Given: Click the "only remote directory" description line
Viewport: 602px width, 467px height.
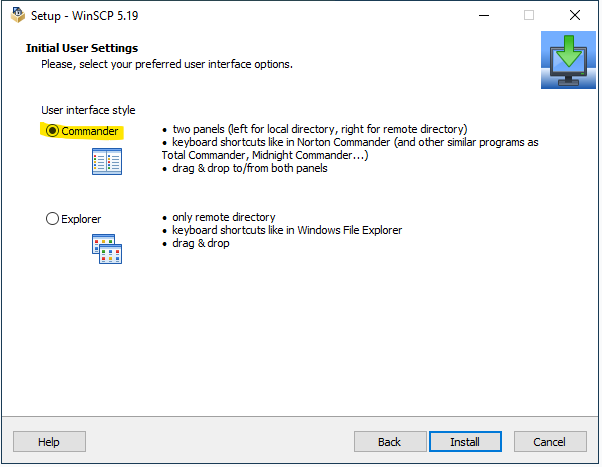Looking at the screenshot, I should point(223,217).
